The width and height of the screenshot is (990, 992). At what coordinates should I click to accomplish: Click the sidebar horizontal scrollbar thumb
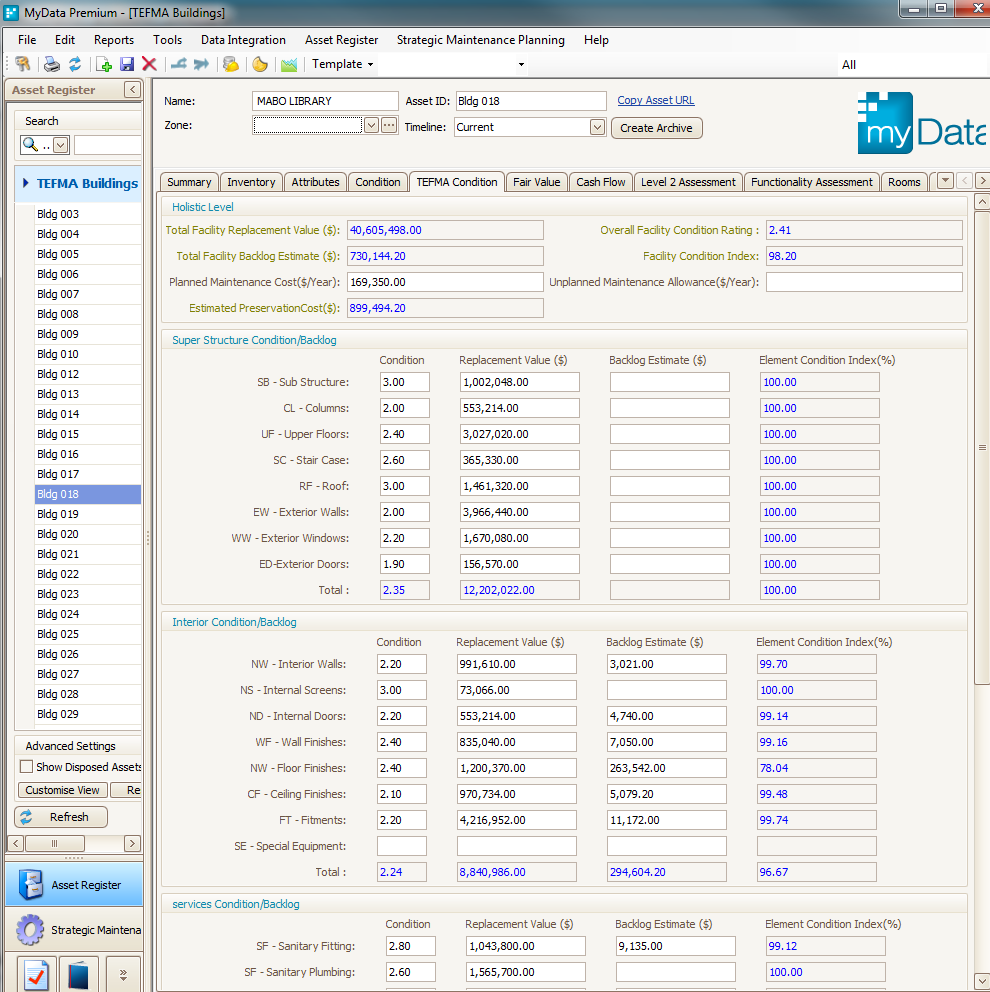coord(54,843)
